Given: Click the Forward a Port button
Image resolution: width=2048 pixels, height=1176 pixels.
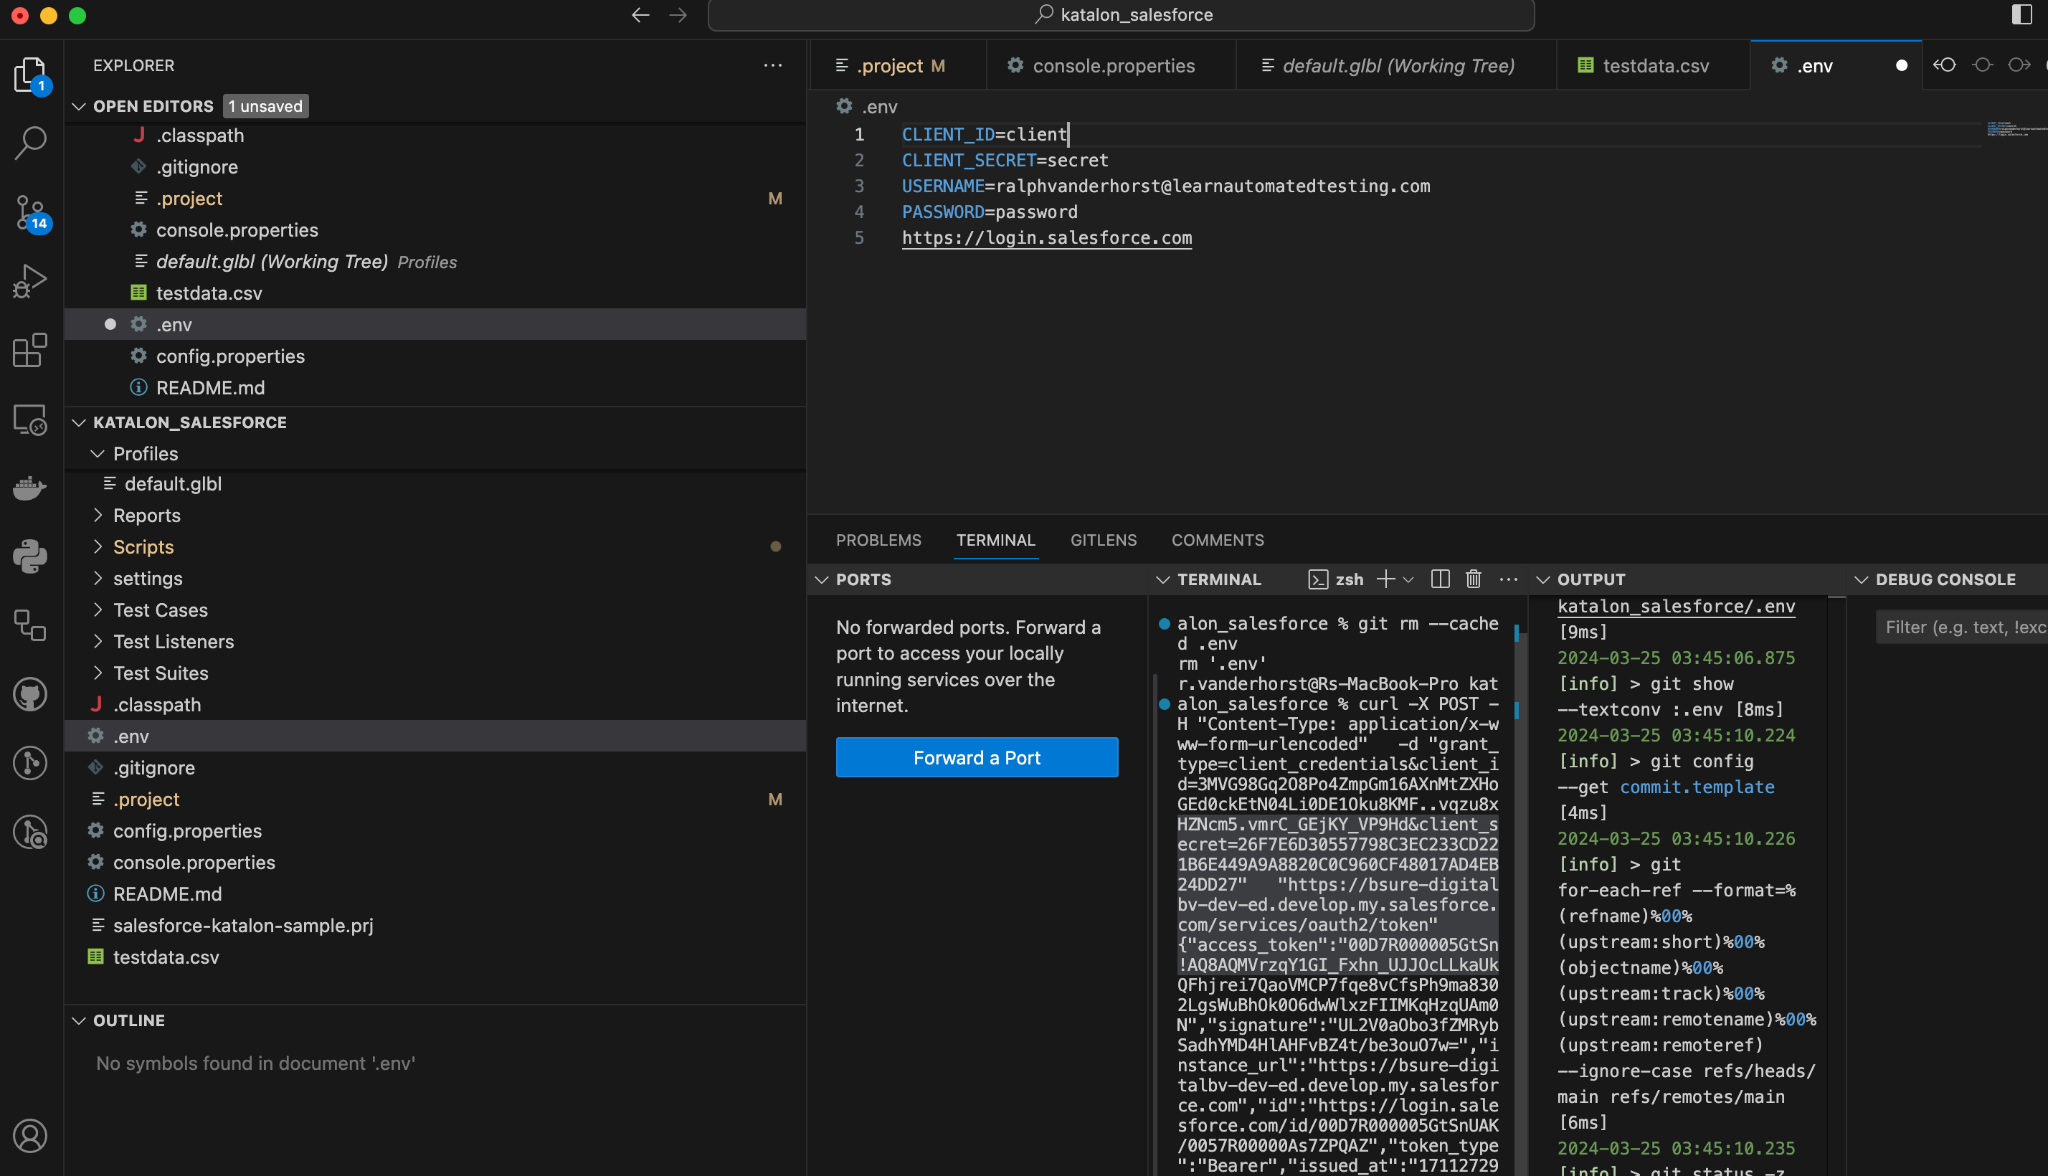Looking at the screenshot, I should tap(976, 758).
